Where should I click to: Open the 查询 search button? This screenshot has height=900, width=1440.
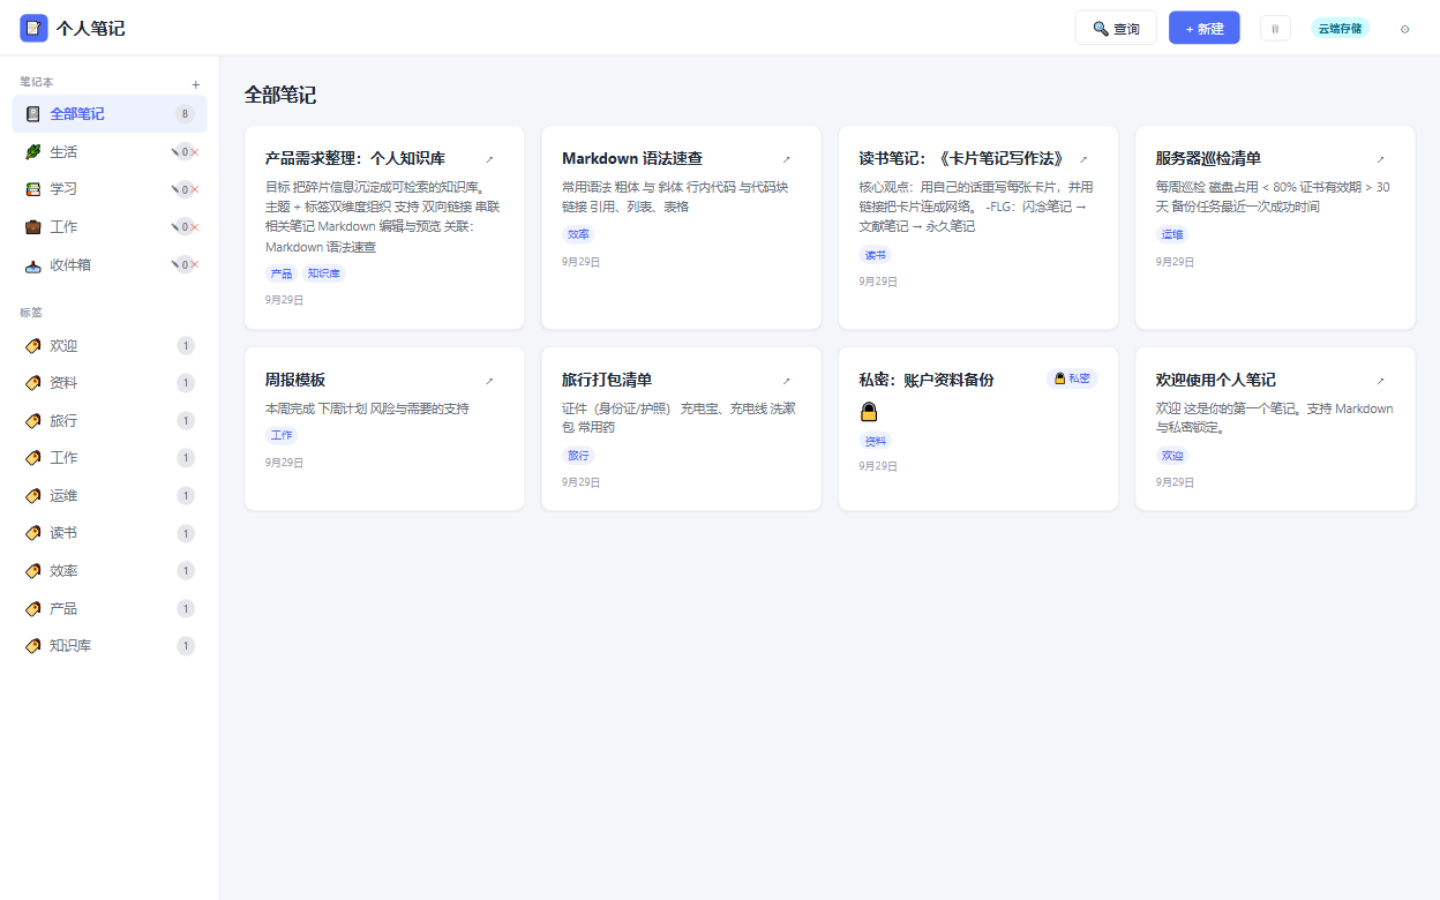(1116, 28)
